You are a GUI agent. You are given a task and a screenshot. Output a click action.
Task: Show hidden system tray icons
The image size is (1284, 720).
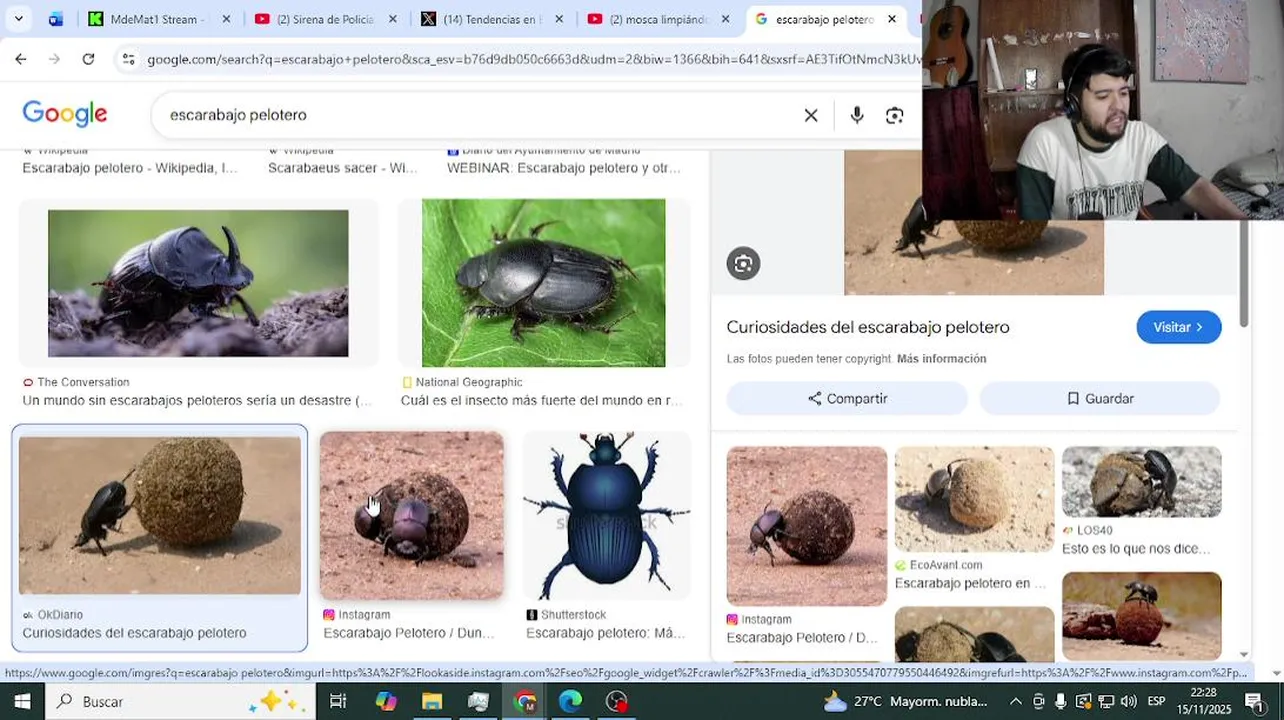tap(1015, 701)
